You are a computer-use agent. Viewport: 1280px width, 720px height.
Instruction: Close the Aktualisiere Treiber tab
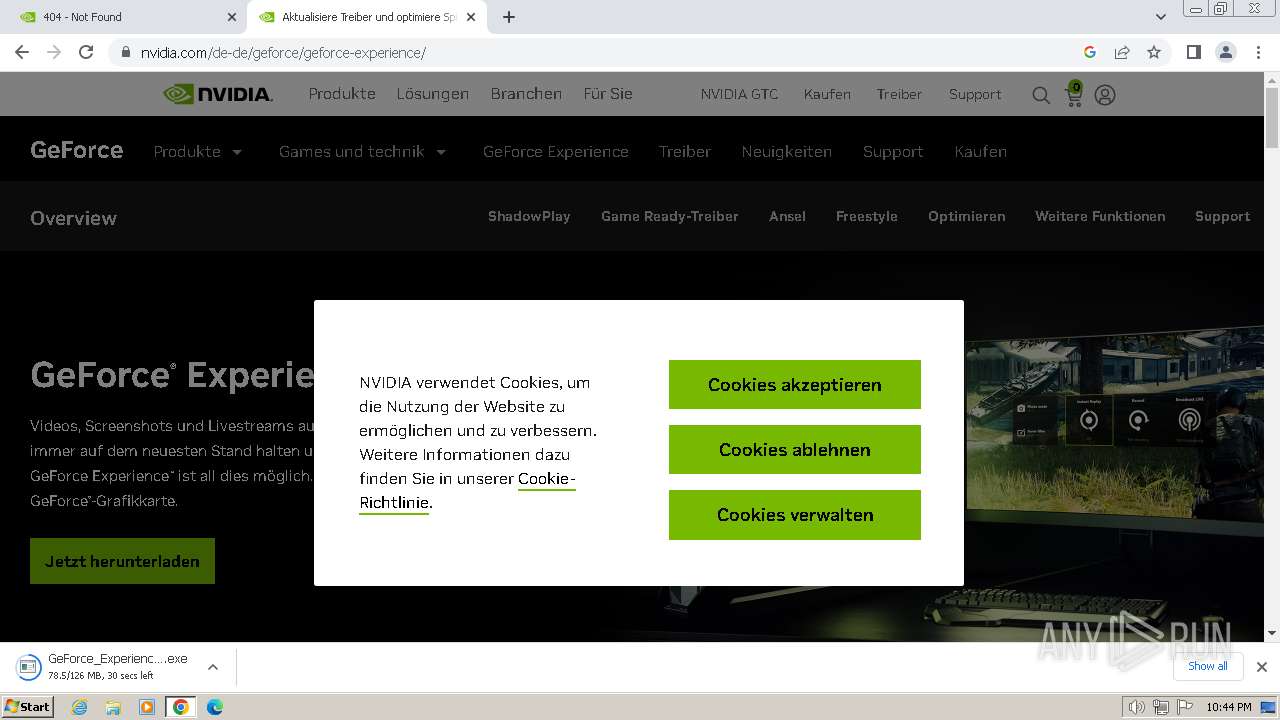(471, 17)
